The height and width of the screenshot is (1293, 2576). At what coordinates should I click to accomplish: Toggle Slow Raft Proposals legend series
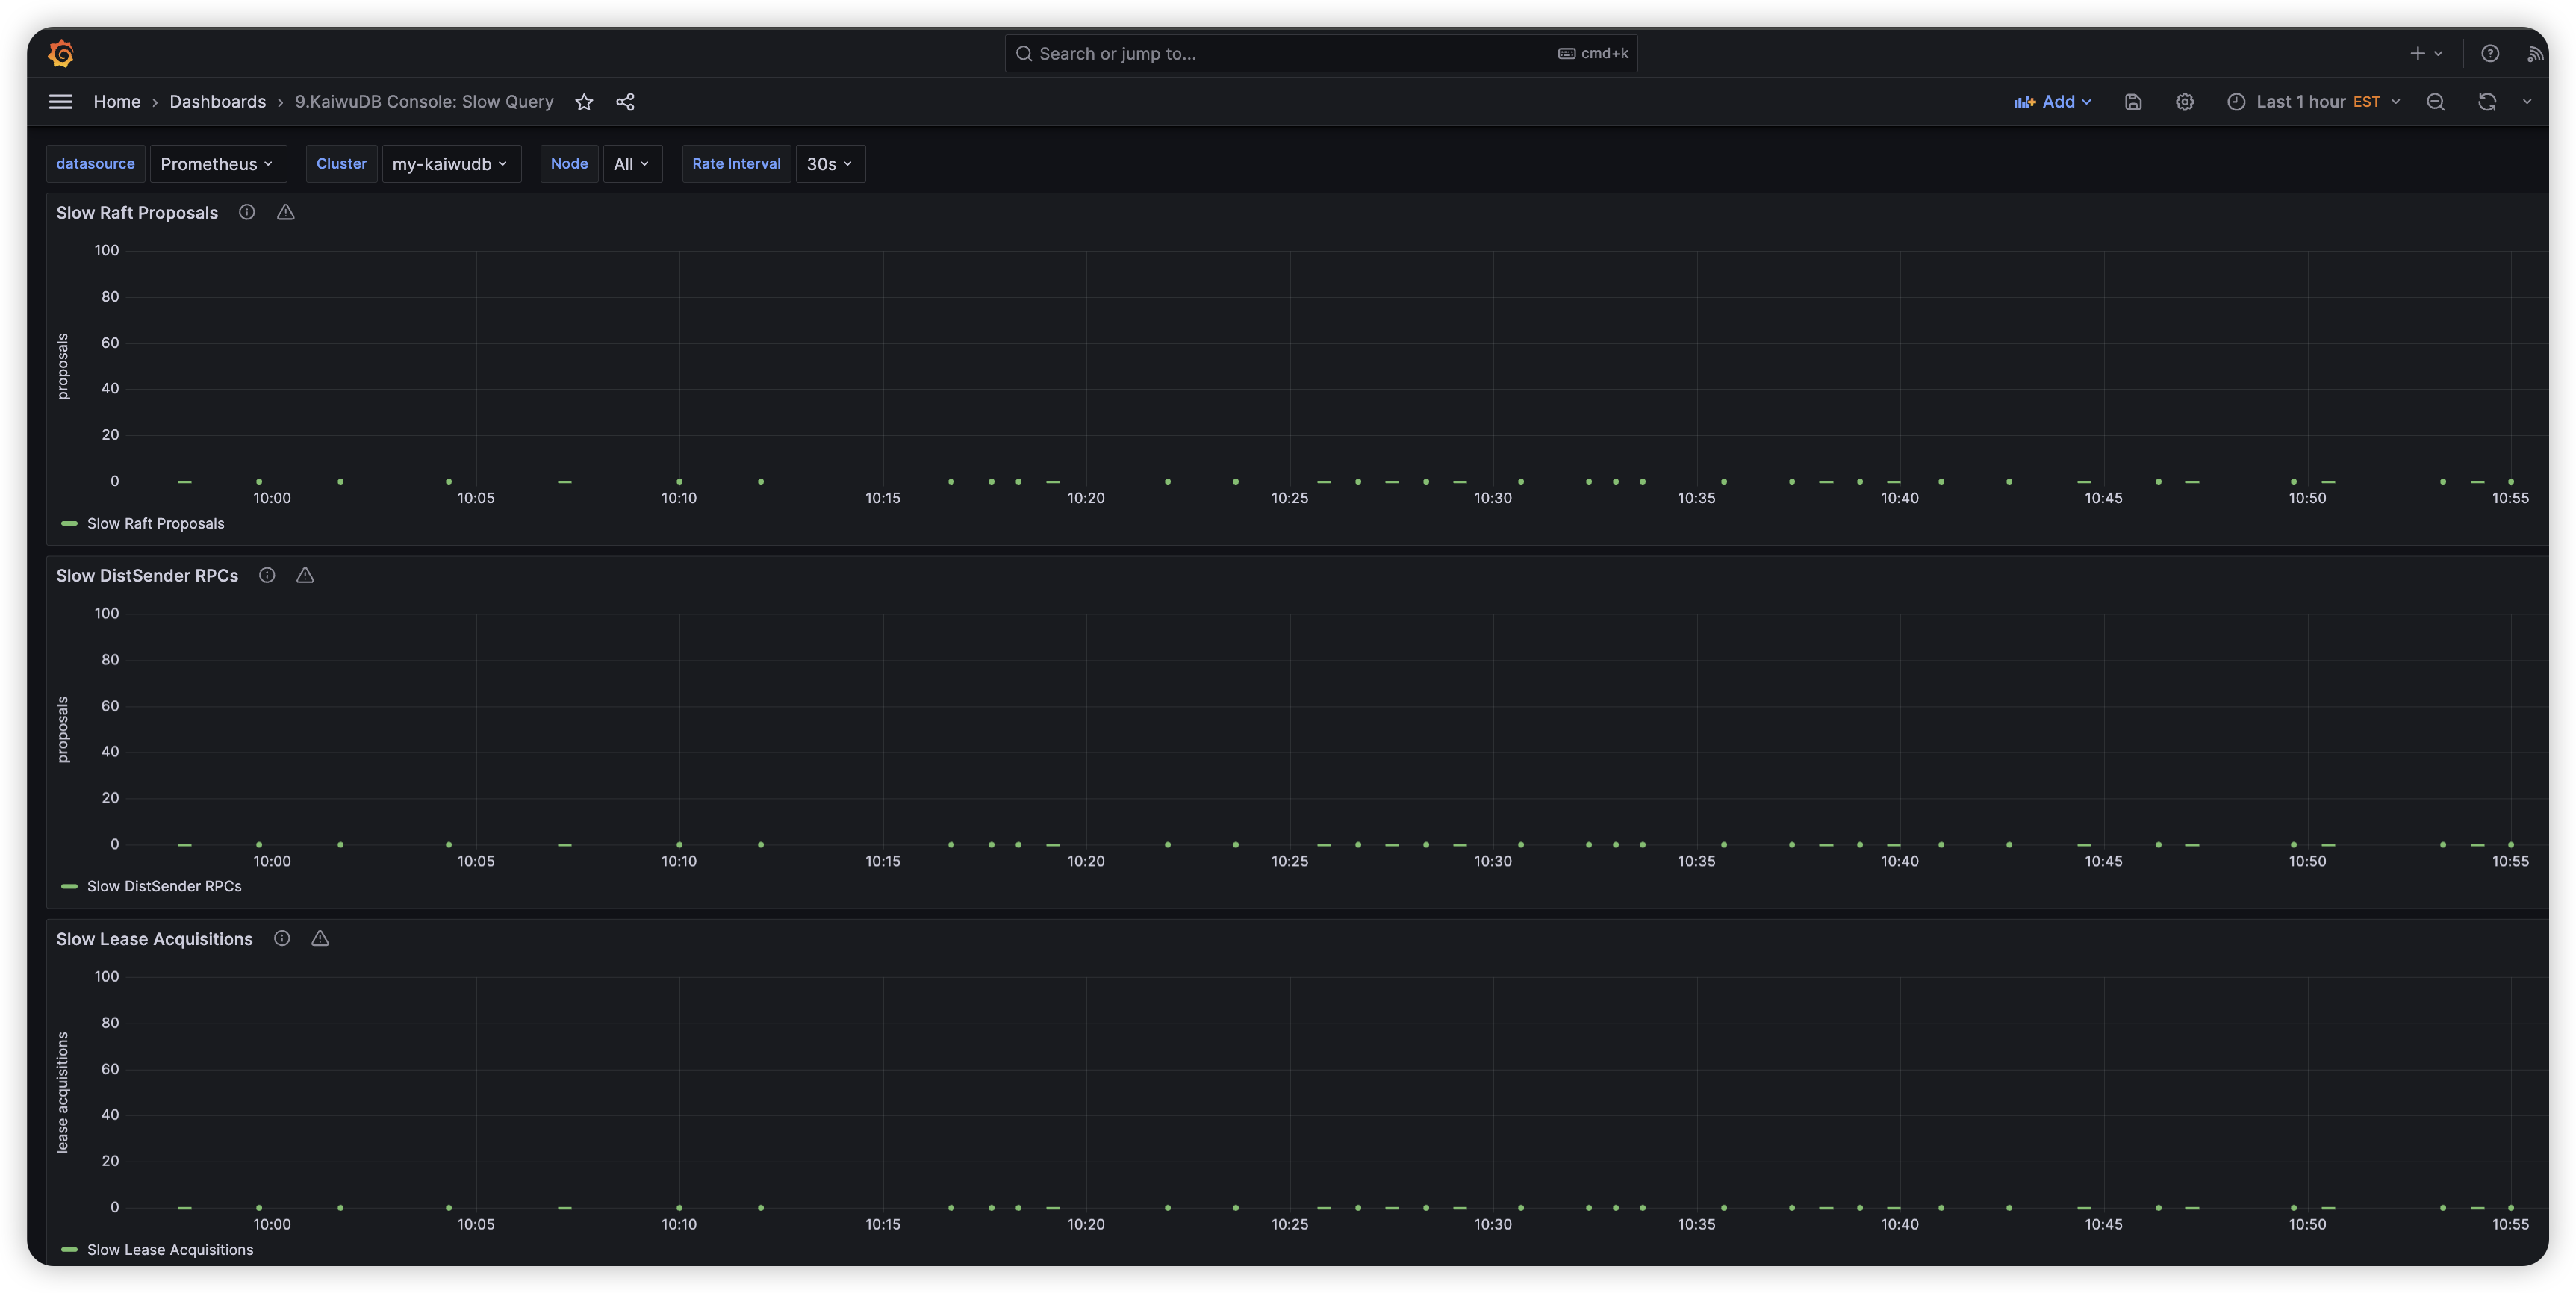point(155,523)
